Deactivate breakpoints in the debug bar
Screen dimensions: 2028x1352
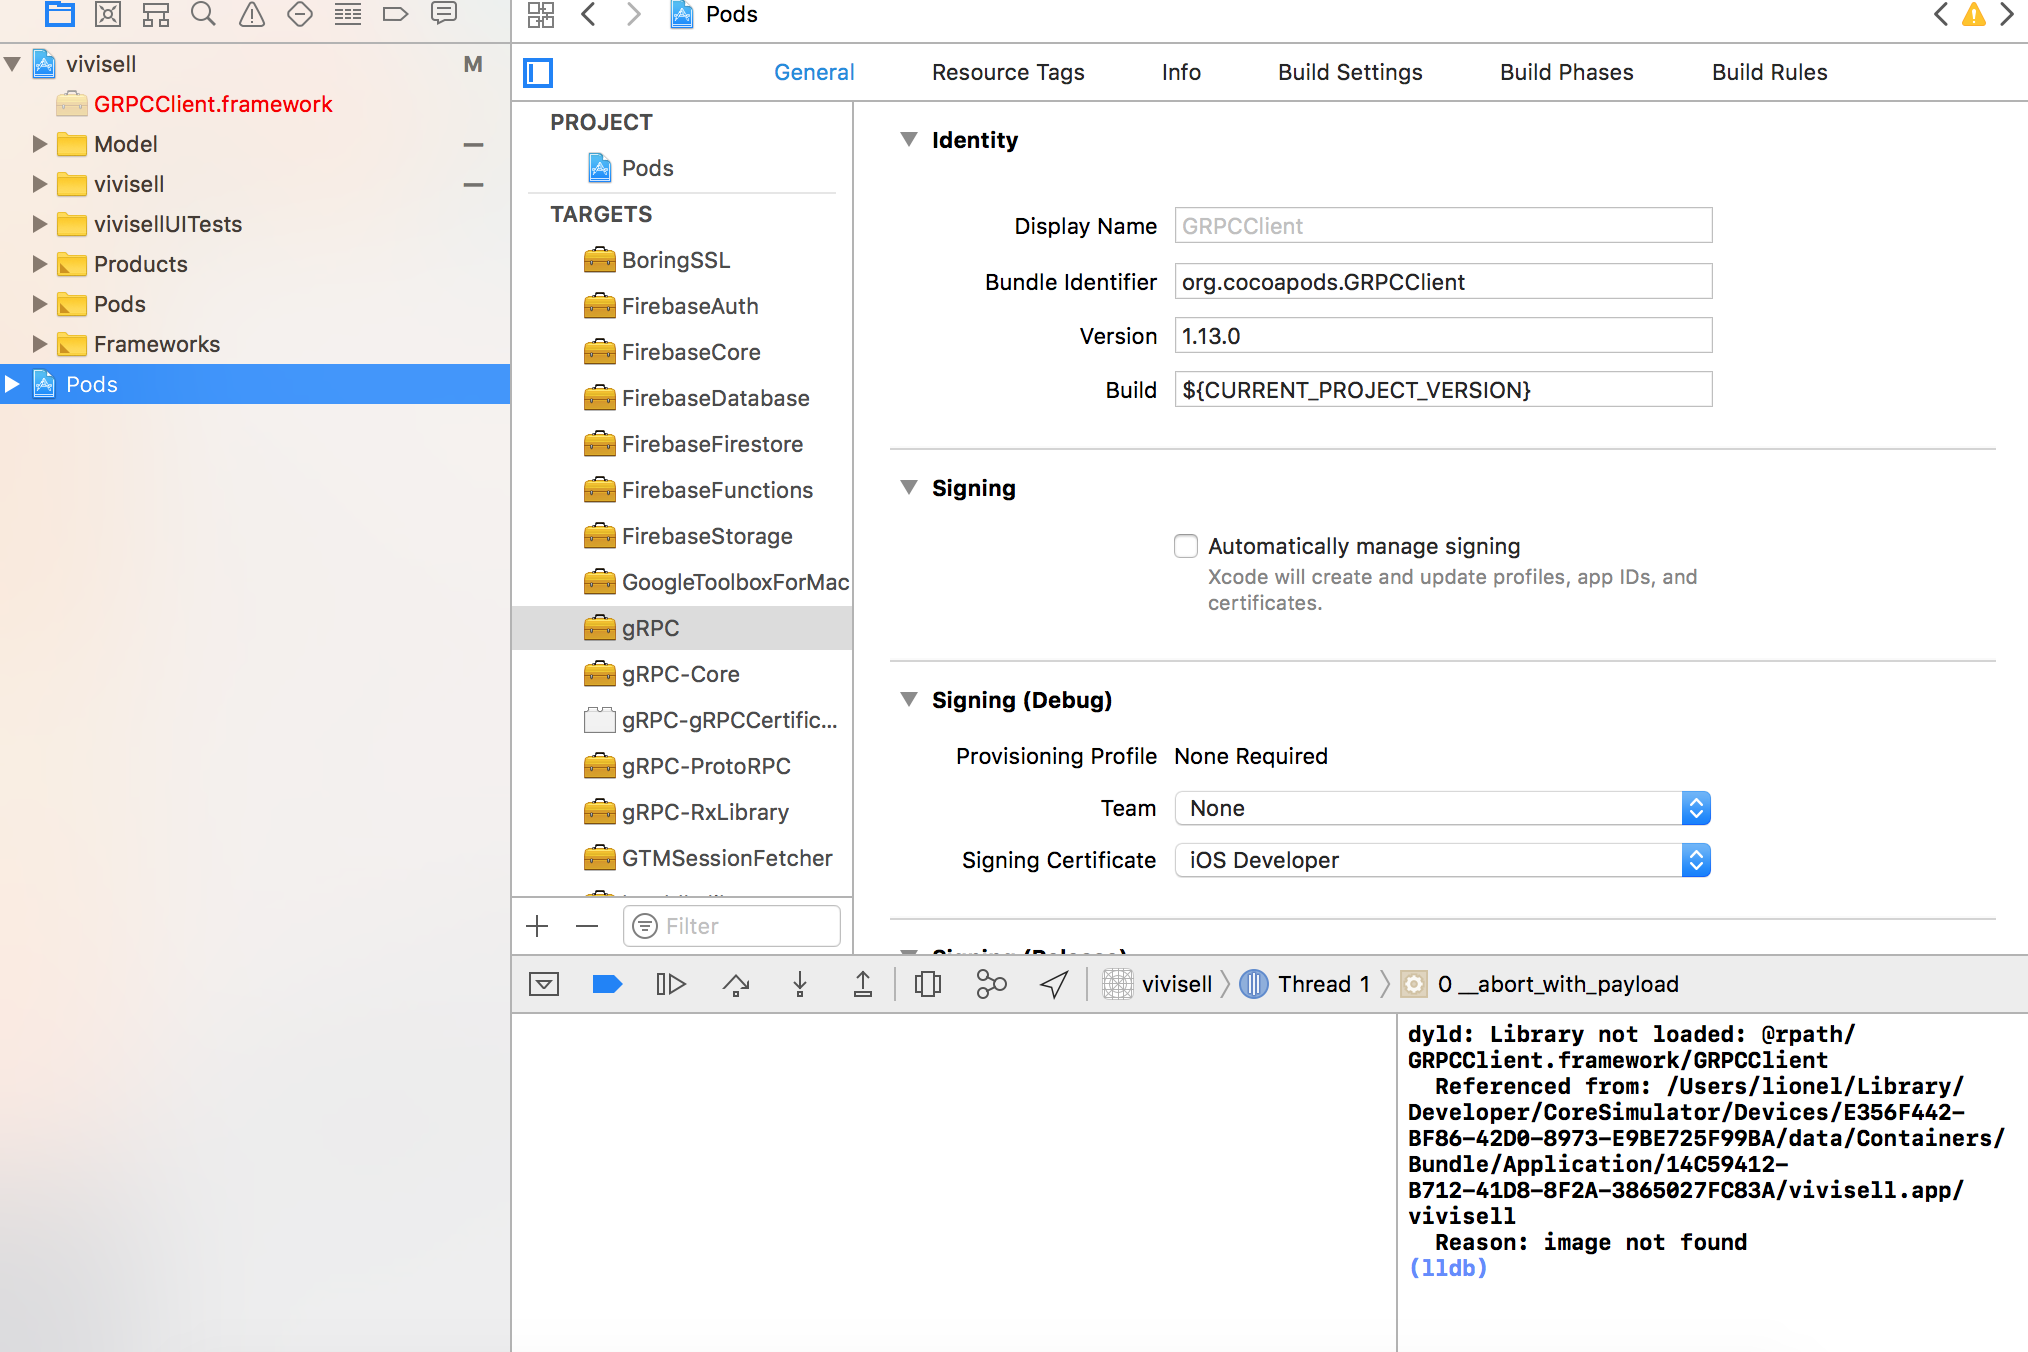click(x=607, y=984)
